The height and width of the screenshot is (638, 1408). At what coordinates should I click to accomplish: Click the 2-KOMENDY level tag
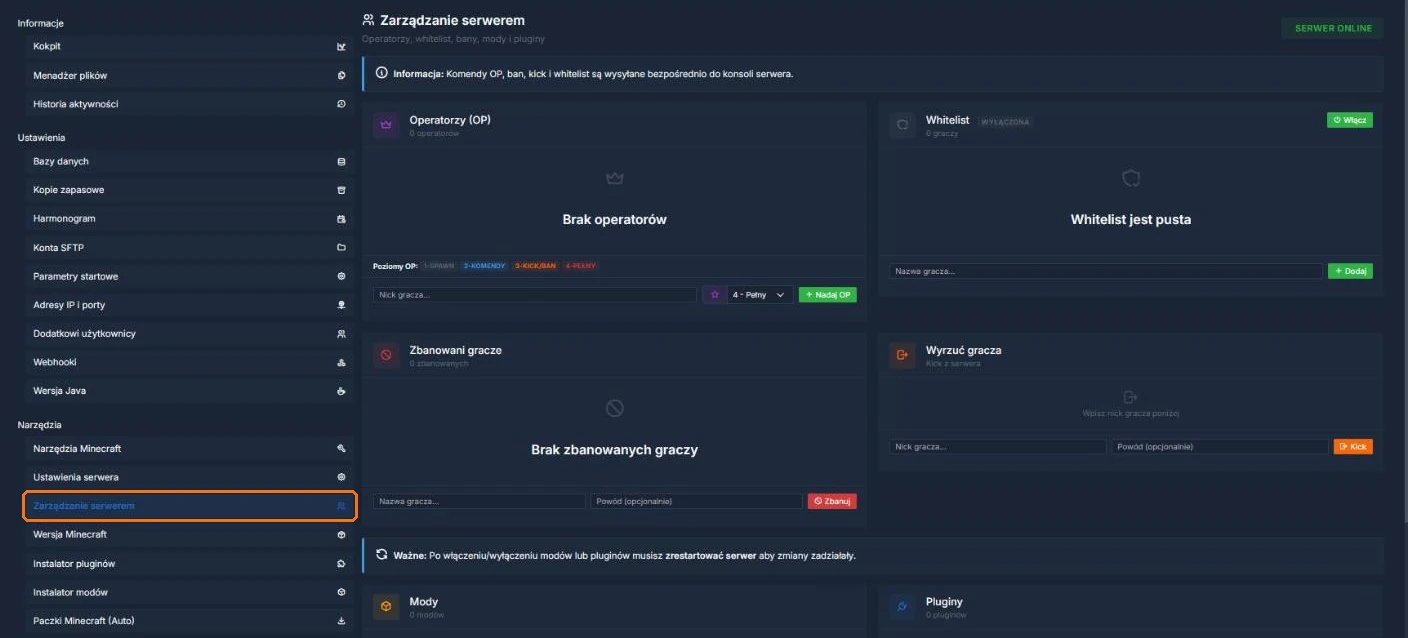(x=485, y=266)
